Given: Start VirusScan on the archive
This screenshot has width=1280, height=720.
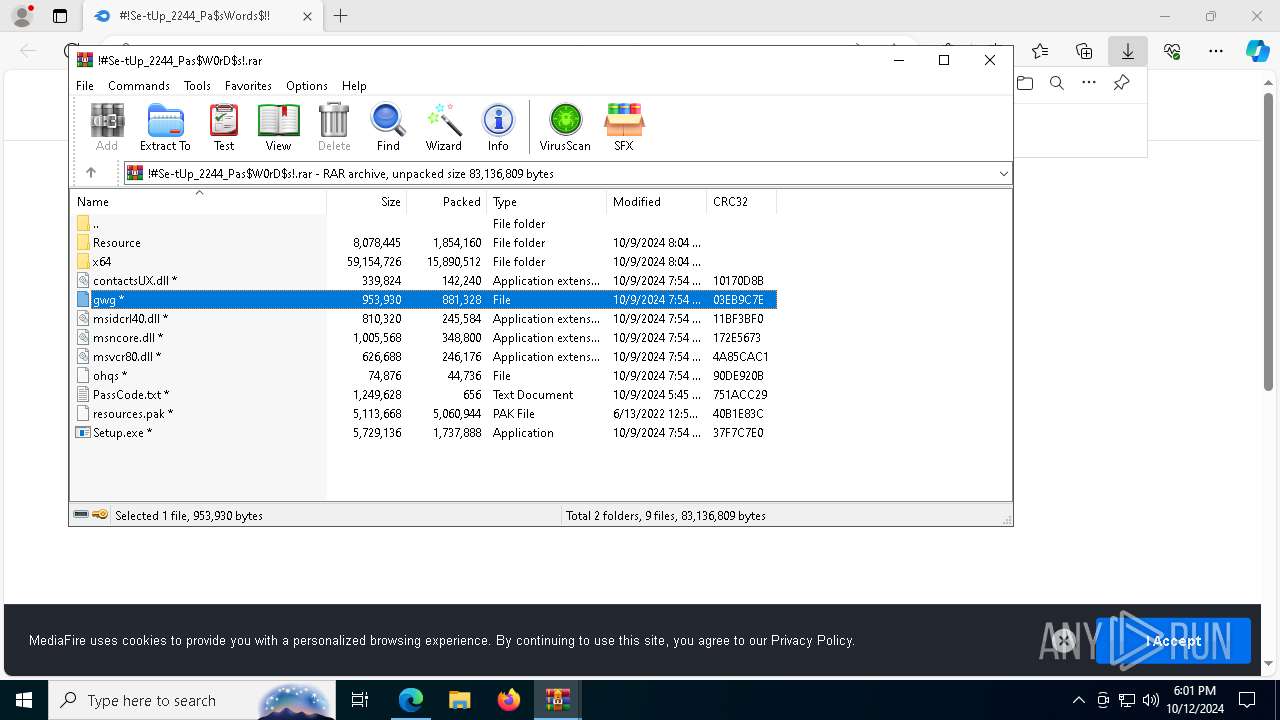Looking at the screenshot, I should [x=565, y=127].
